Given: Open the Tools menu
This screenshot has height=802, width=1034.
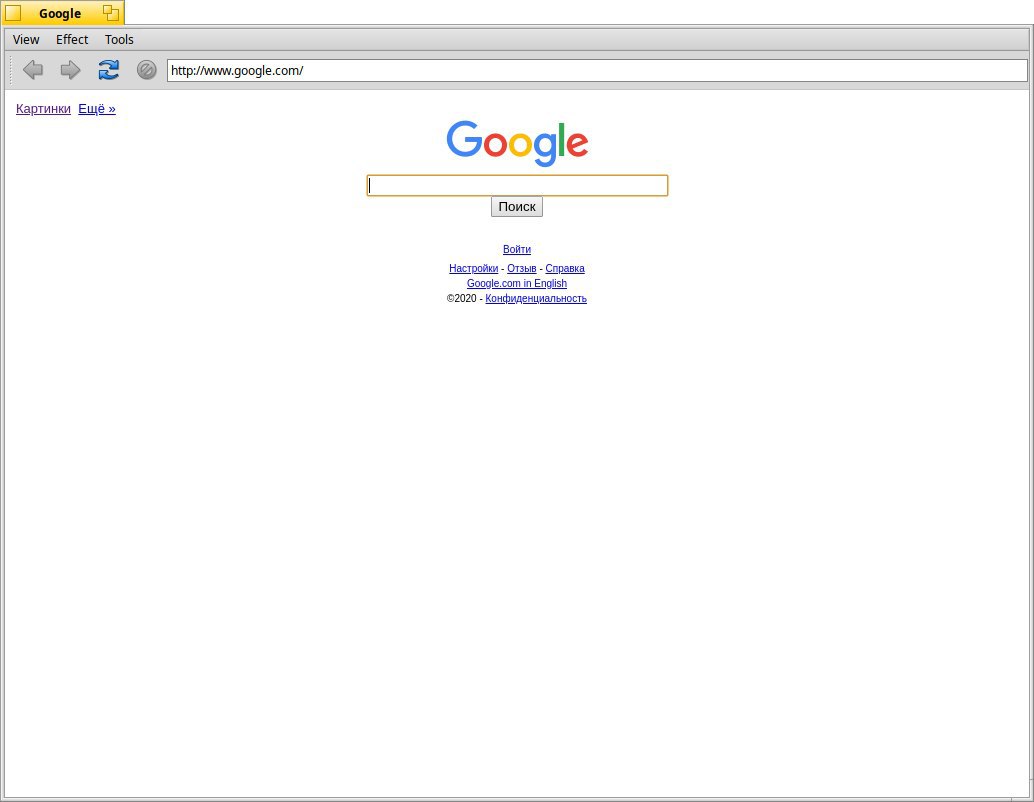Looking at the screenshot, I should (119, 40).
